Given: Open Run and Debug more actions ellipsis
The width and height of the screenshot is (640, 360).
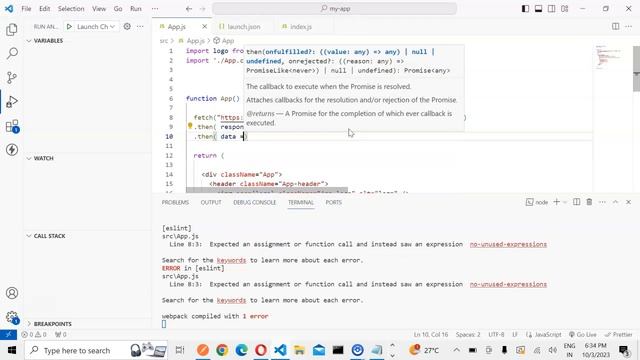Looking at the screenshot, I should tap(140, 27).
